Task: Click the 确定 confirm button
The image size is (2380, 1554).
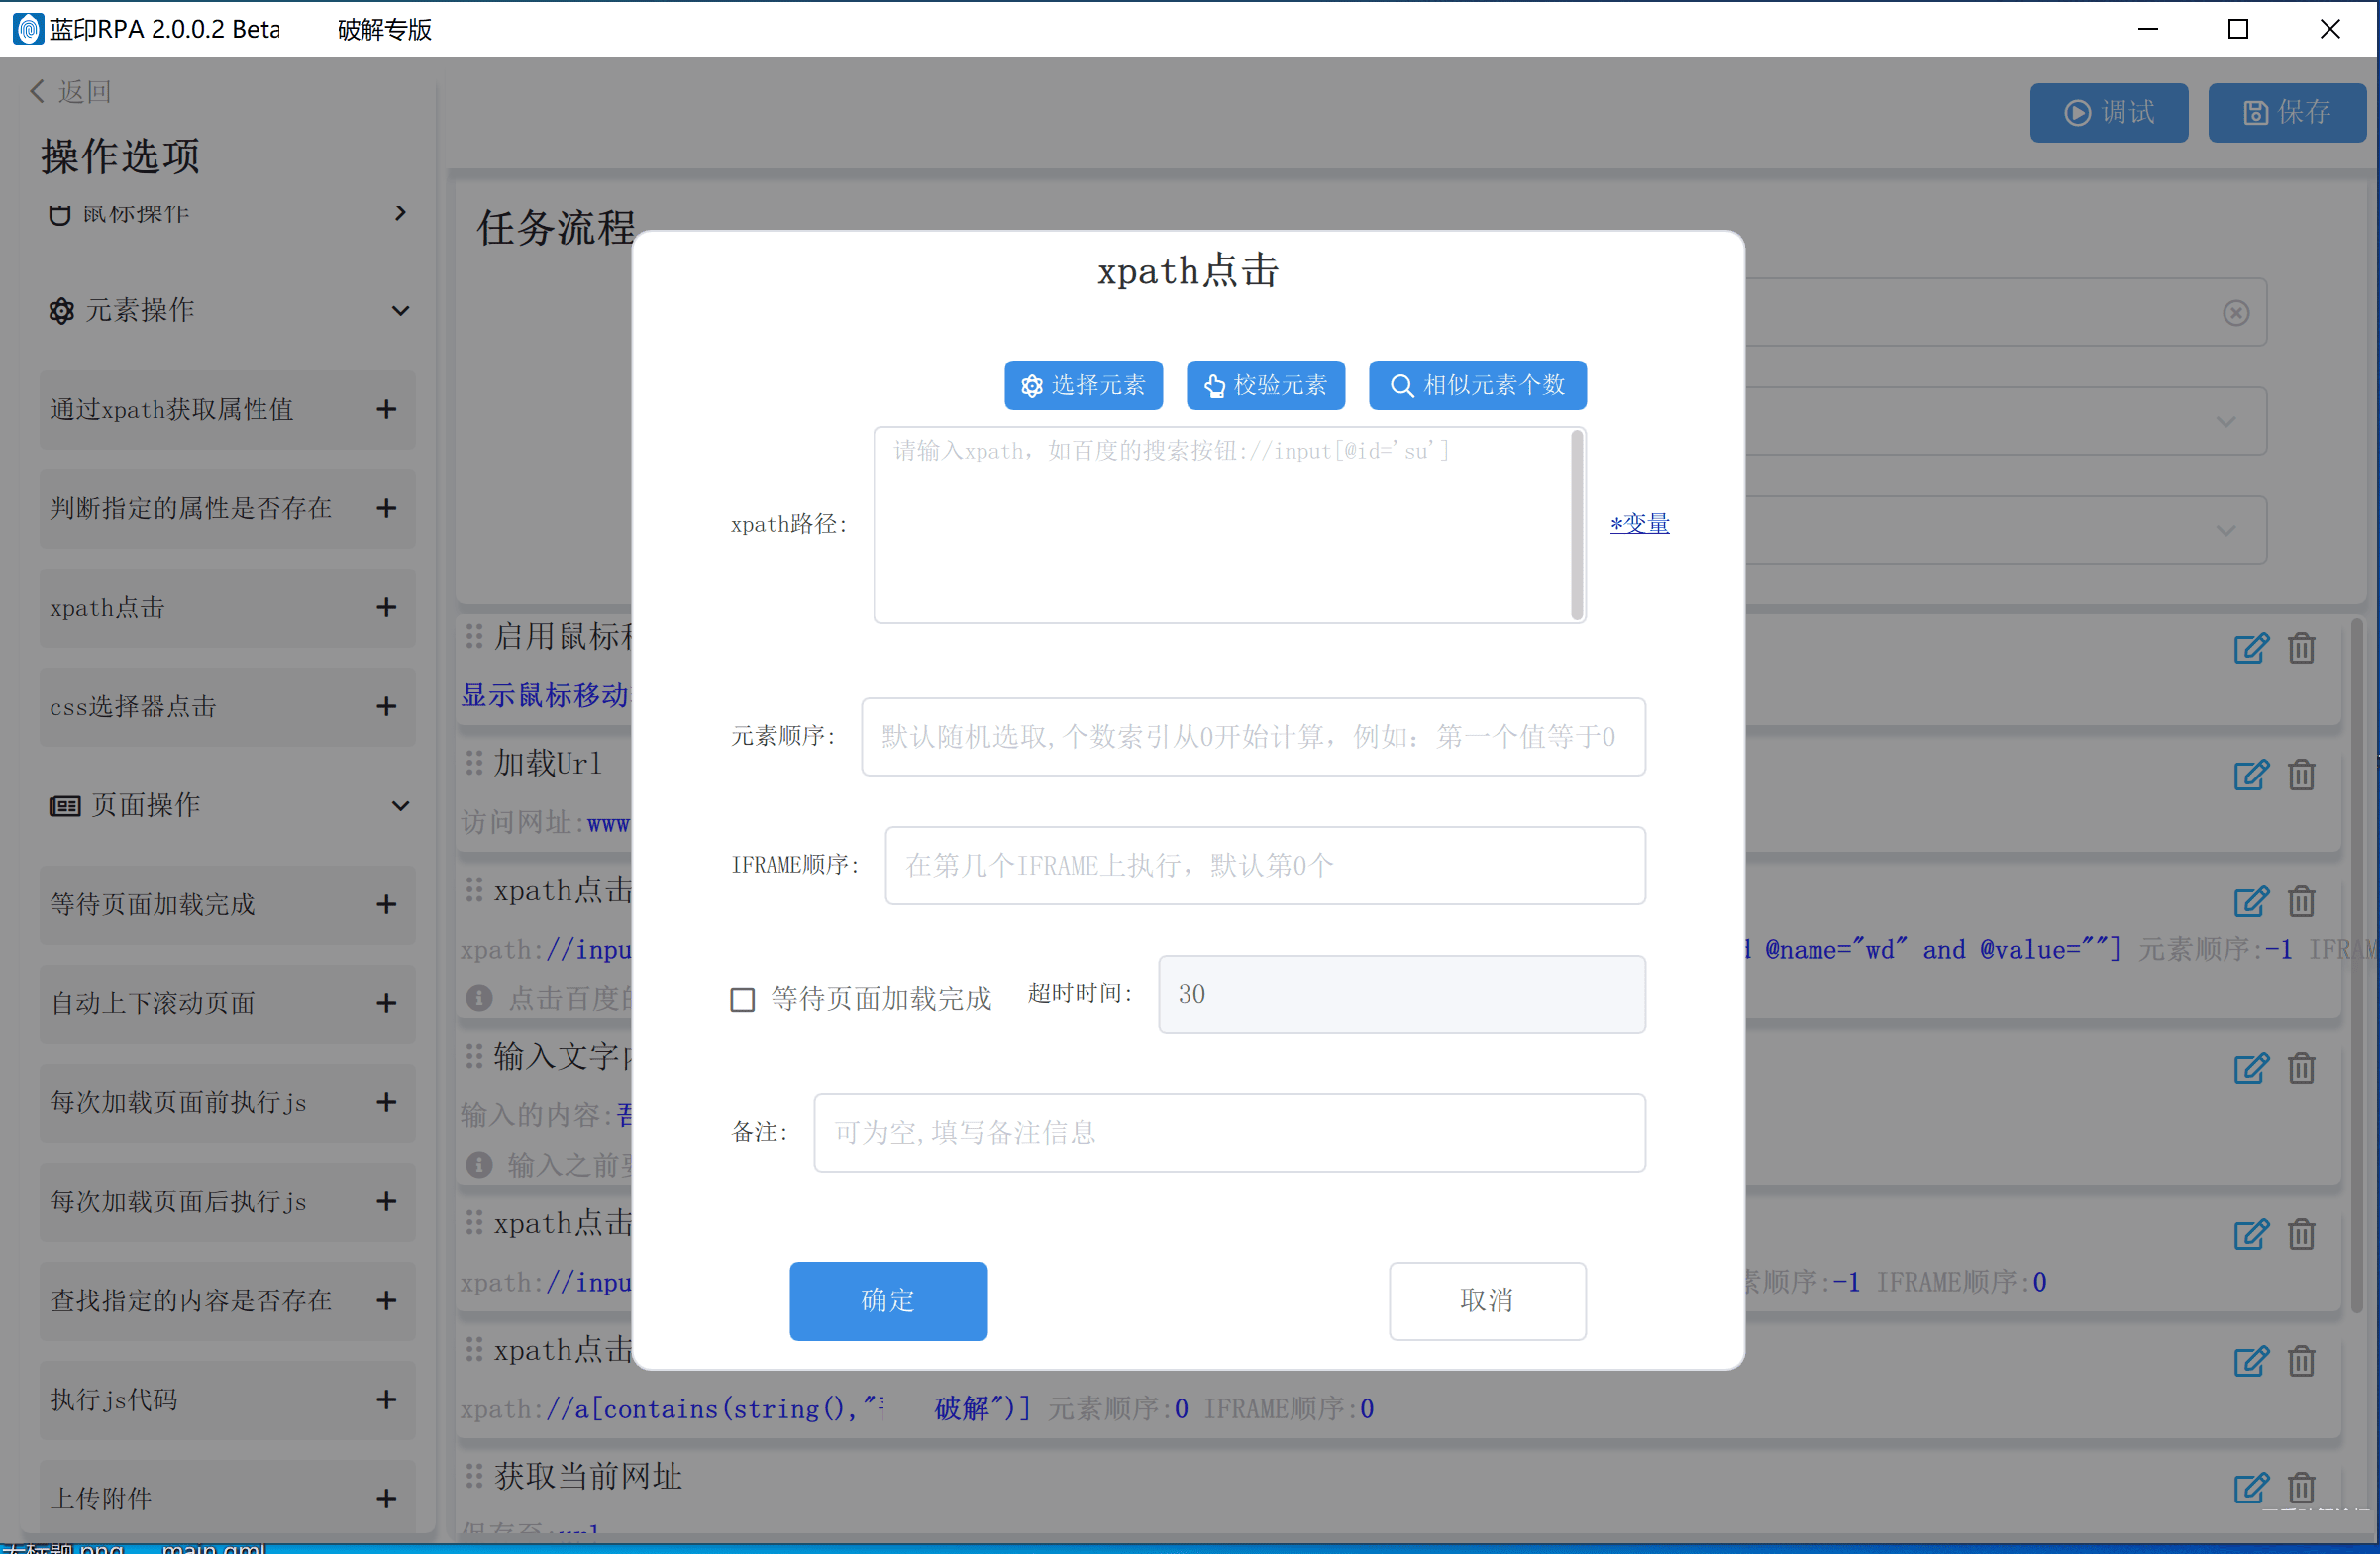Action: pyautogui.click(x=888, y=1300)
